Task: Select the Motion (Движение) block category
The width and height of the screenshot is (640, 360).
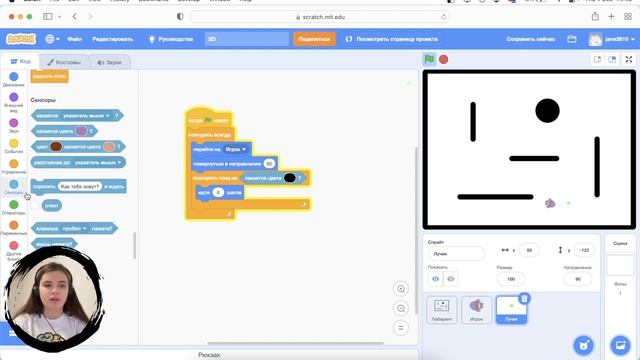Action: click(13, 79)
